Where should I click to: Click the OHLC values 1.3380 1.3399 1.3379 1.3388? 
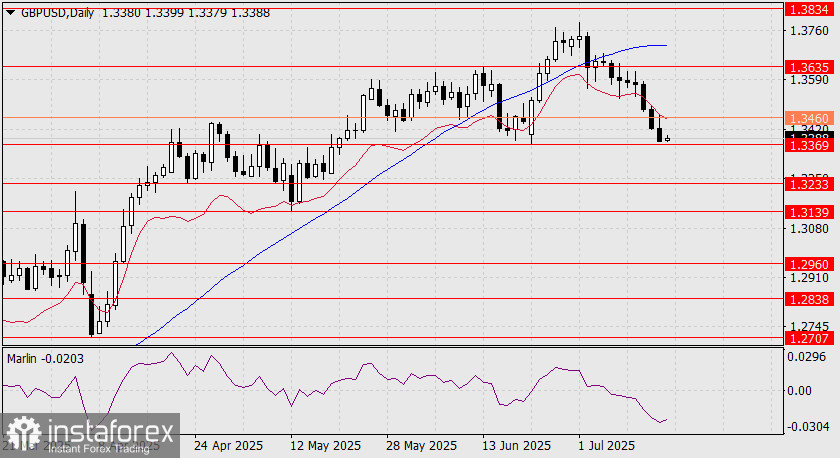[185, 13]
